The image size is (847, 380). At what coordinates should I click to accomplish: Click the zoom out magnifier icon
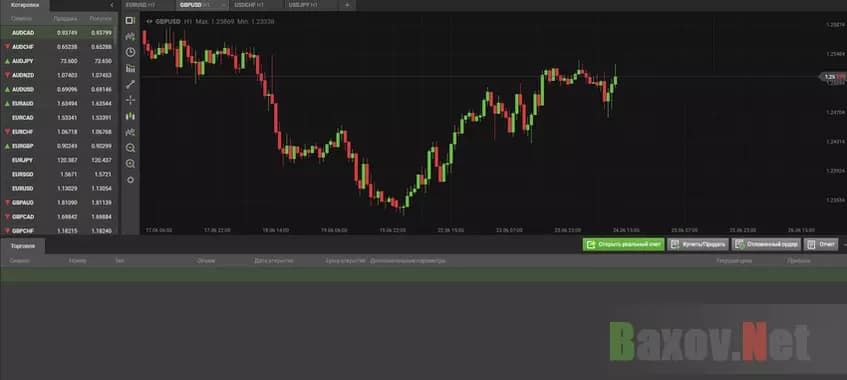coord(130,148)
